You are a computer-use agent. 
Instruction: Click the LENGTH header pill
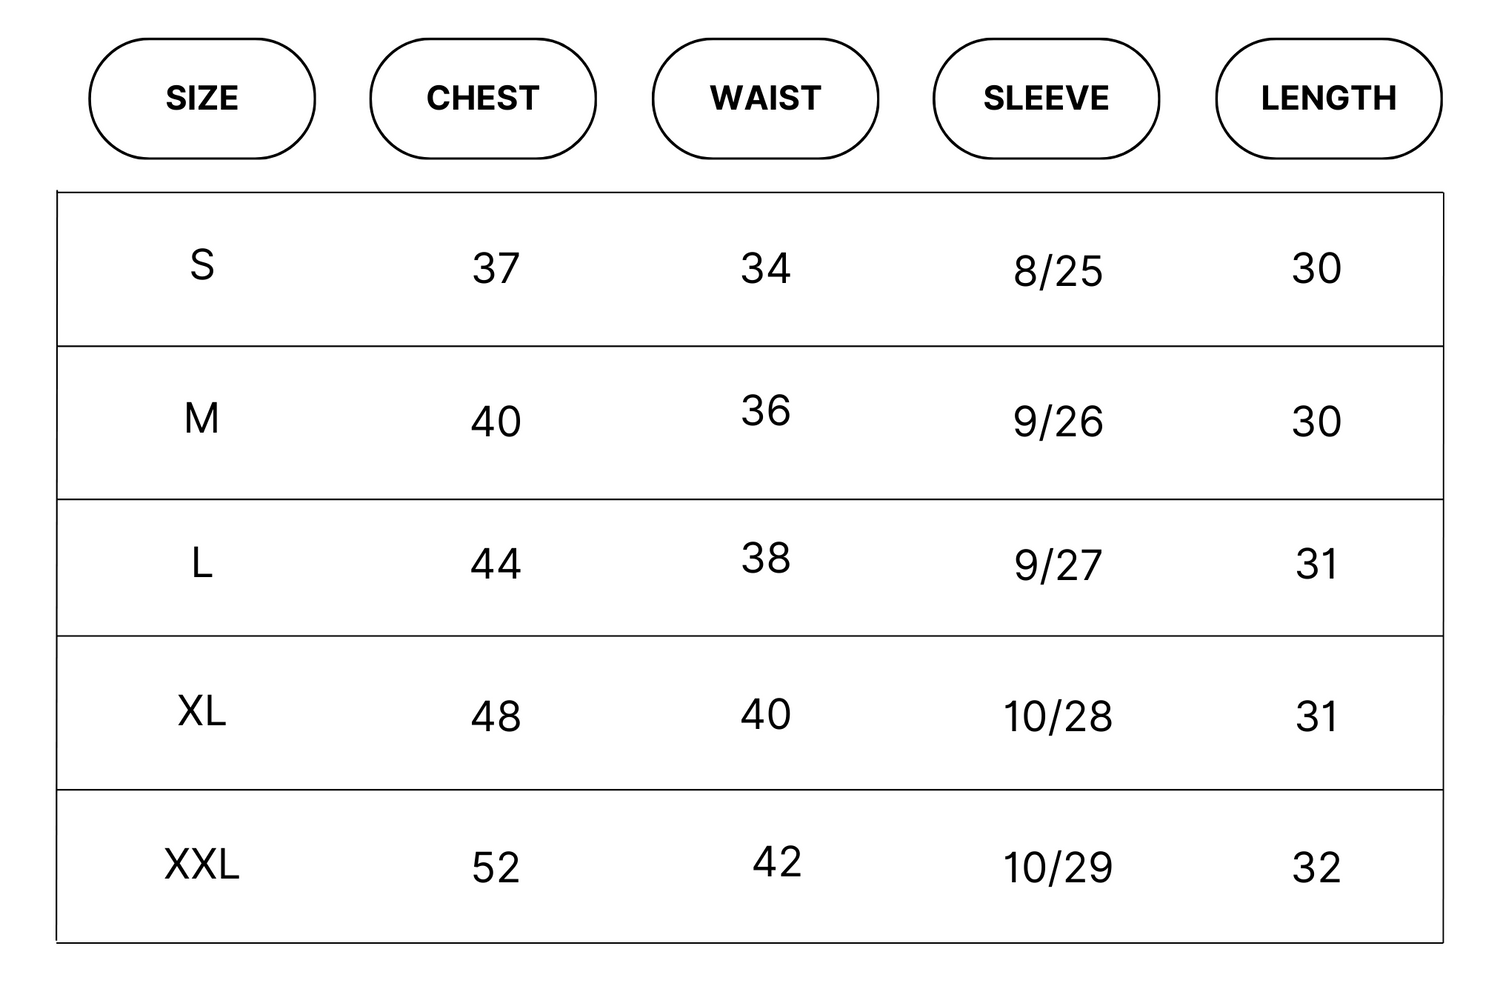click(1328, 98)
